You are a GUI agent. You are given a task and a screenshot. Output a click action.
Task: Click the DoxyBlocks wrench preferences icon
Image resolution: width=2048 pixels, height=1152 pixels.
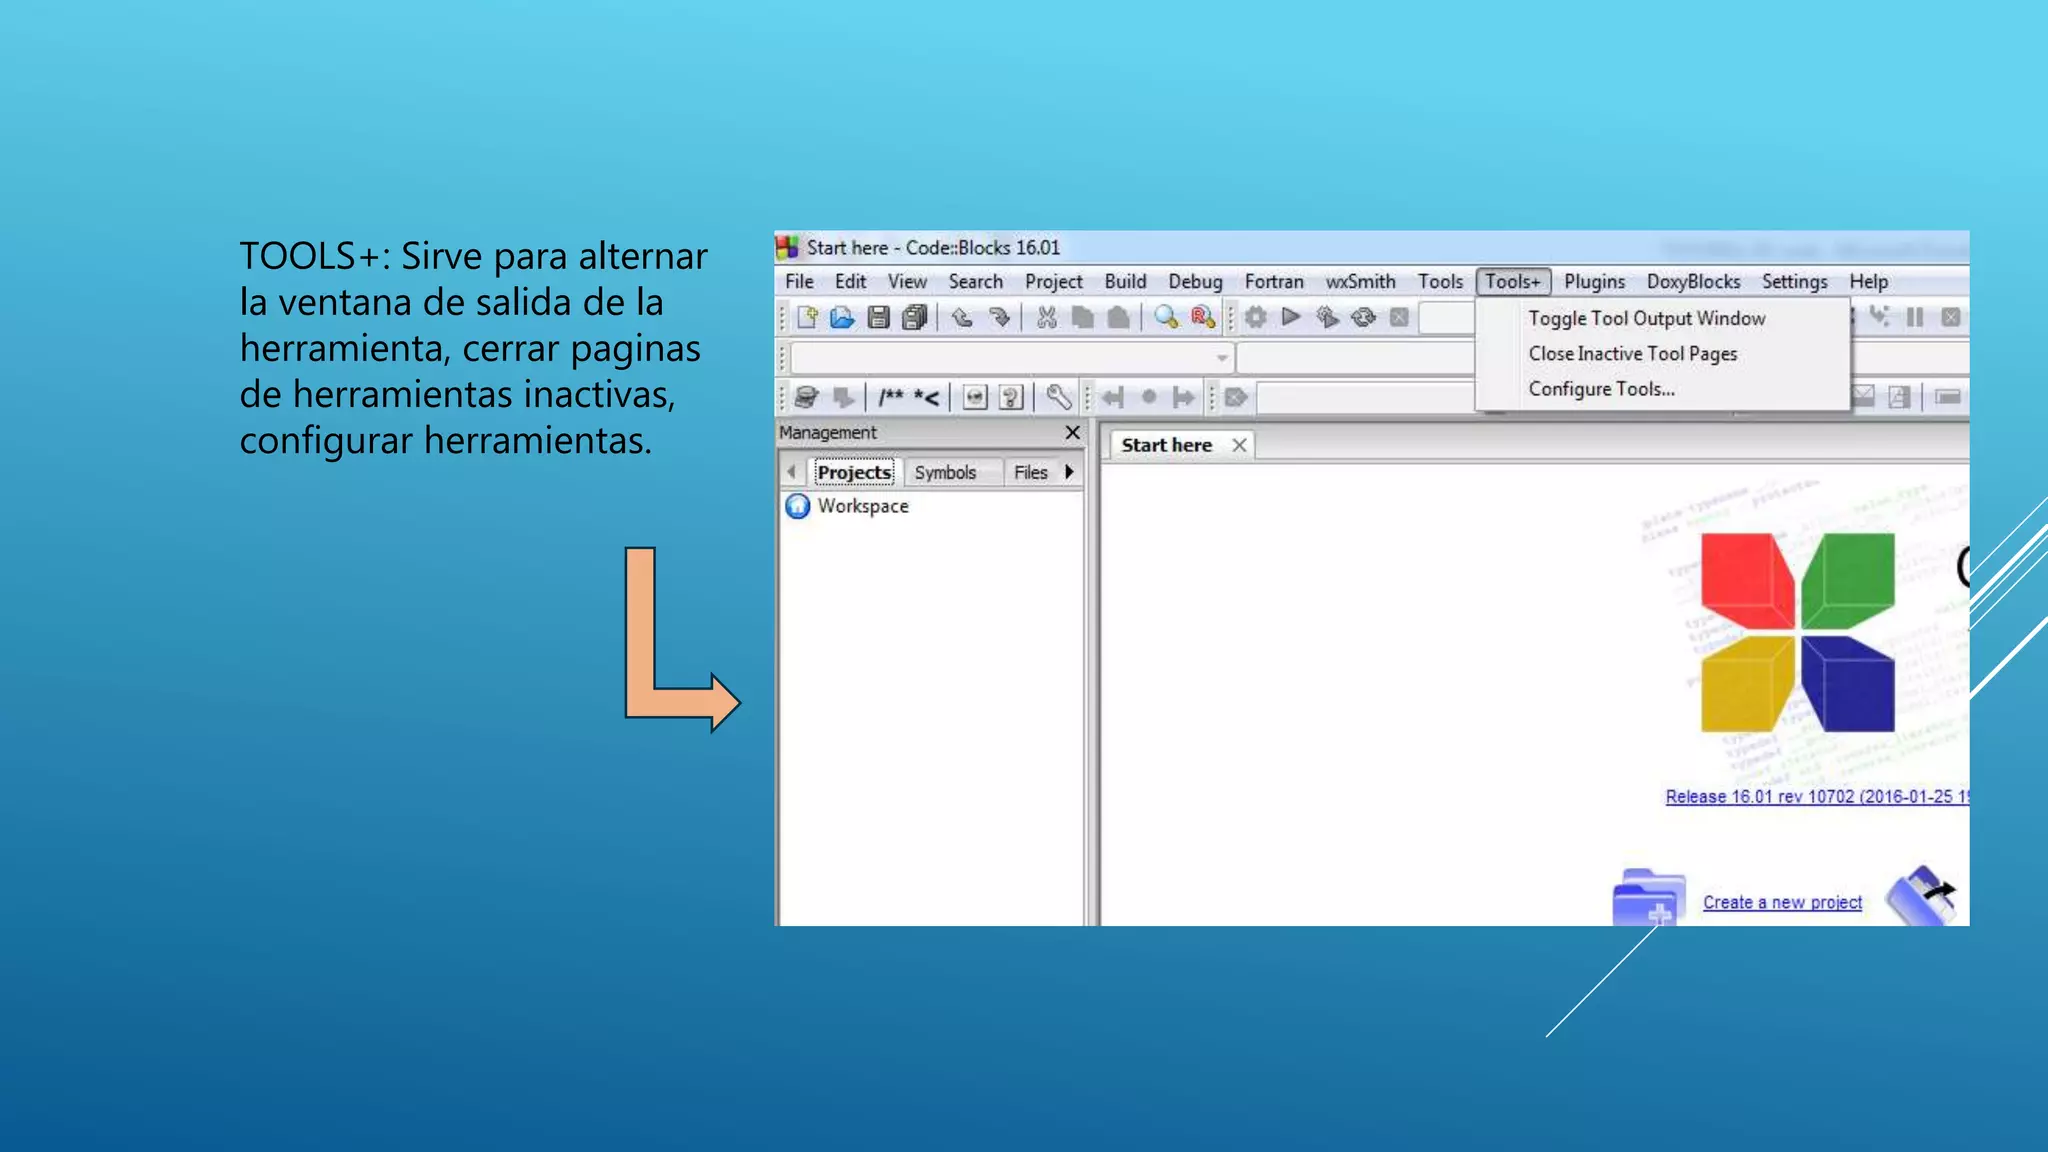[1058, 398]
